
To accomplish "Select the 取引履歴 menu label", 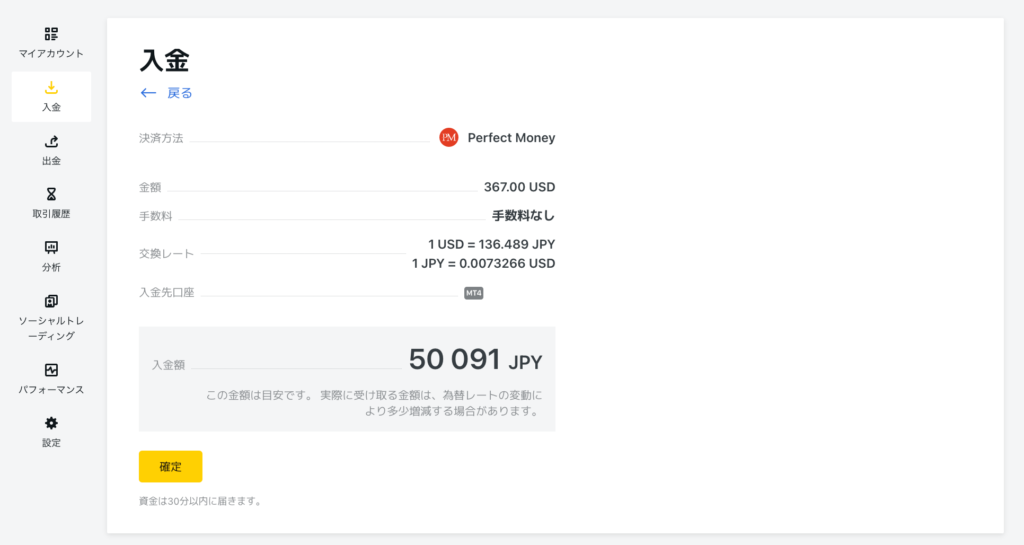I will point(51,213).
